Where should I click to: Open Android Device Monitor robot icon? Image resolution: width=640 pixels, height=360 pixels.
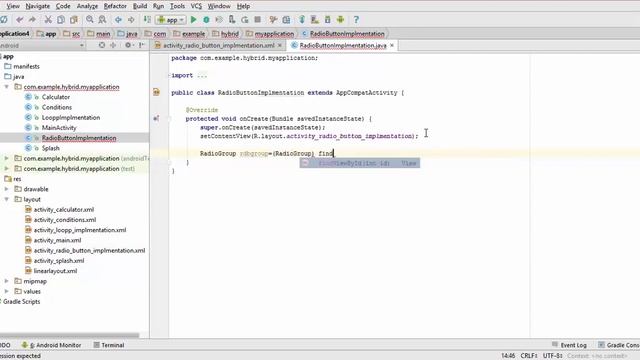click(340, 20)
